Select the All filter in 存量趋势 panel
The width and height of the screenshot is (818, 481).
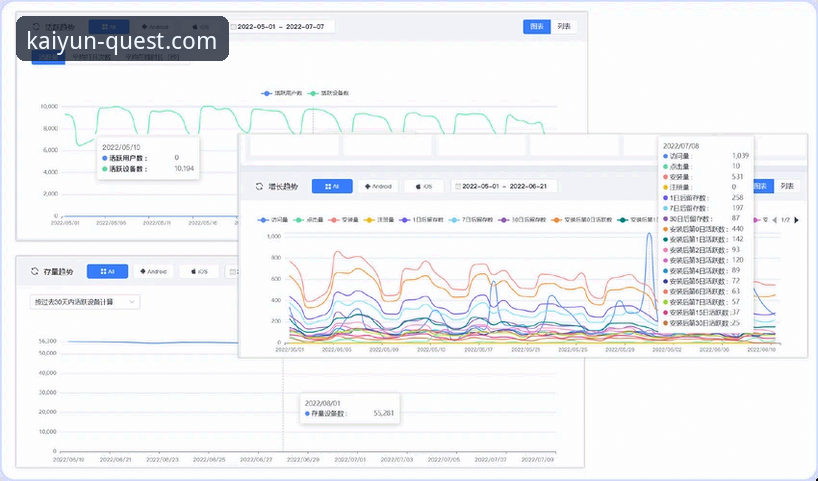[107, 271]
